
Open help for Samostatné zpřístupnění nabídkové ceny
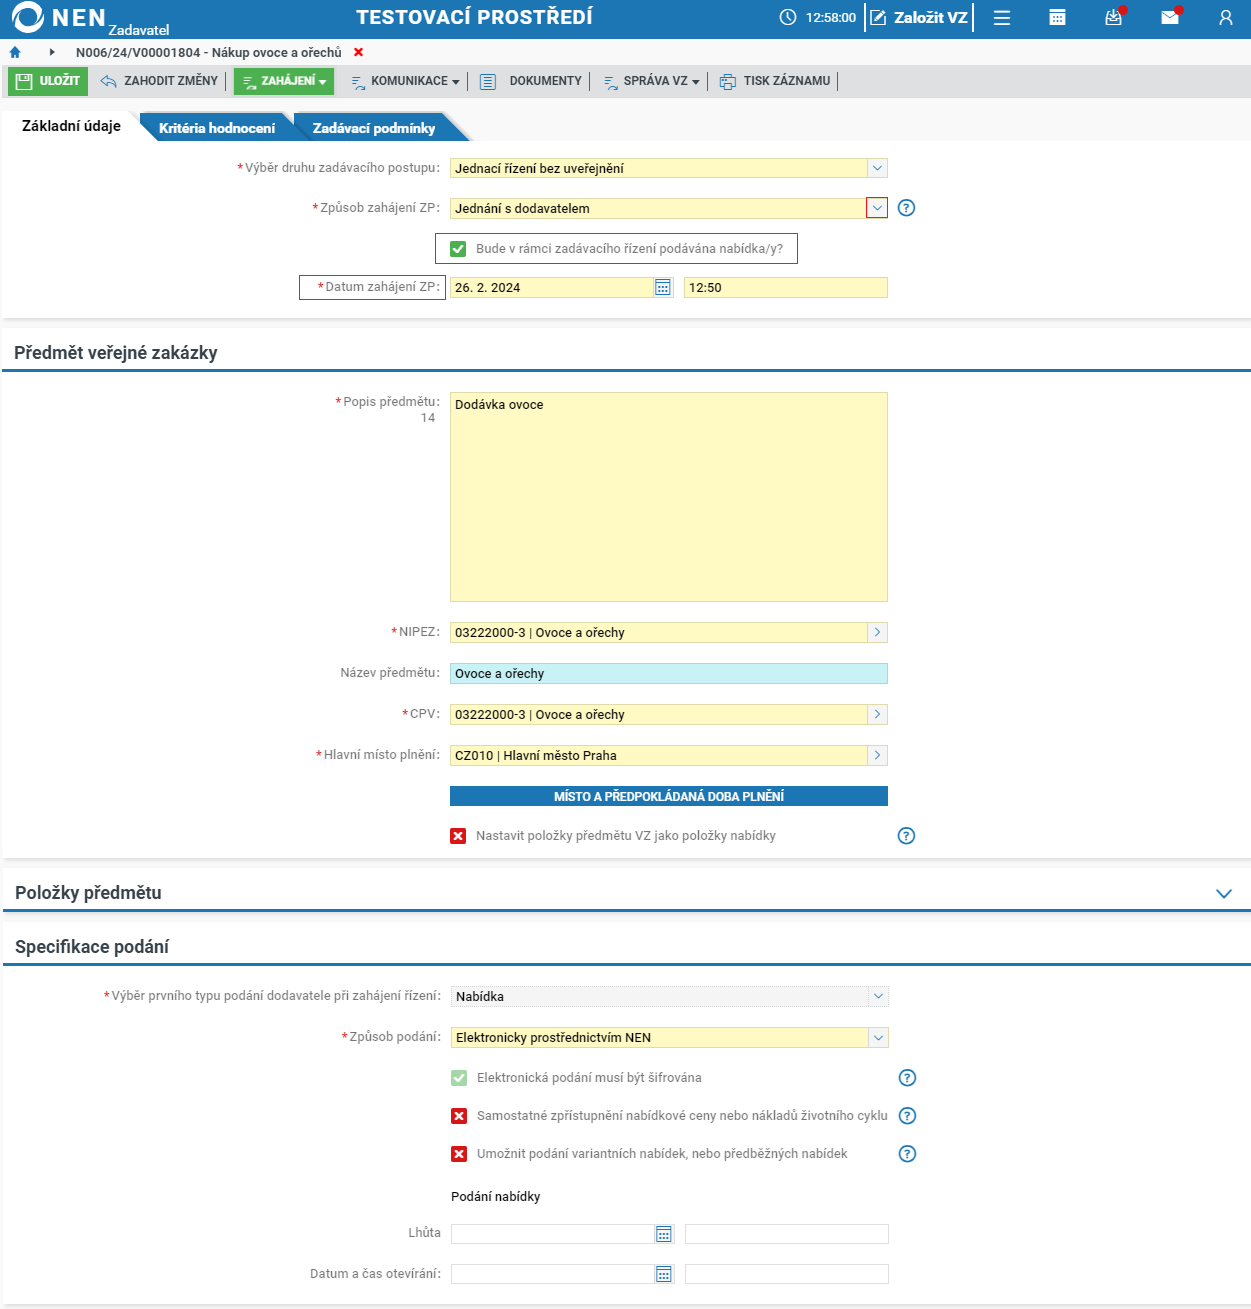(907, 1116)
